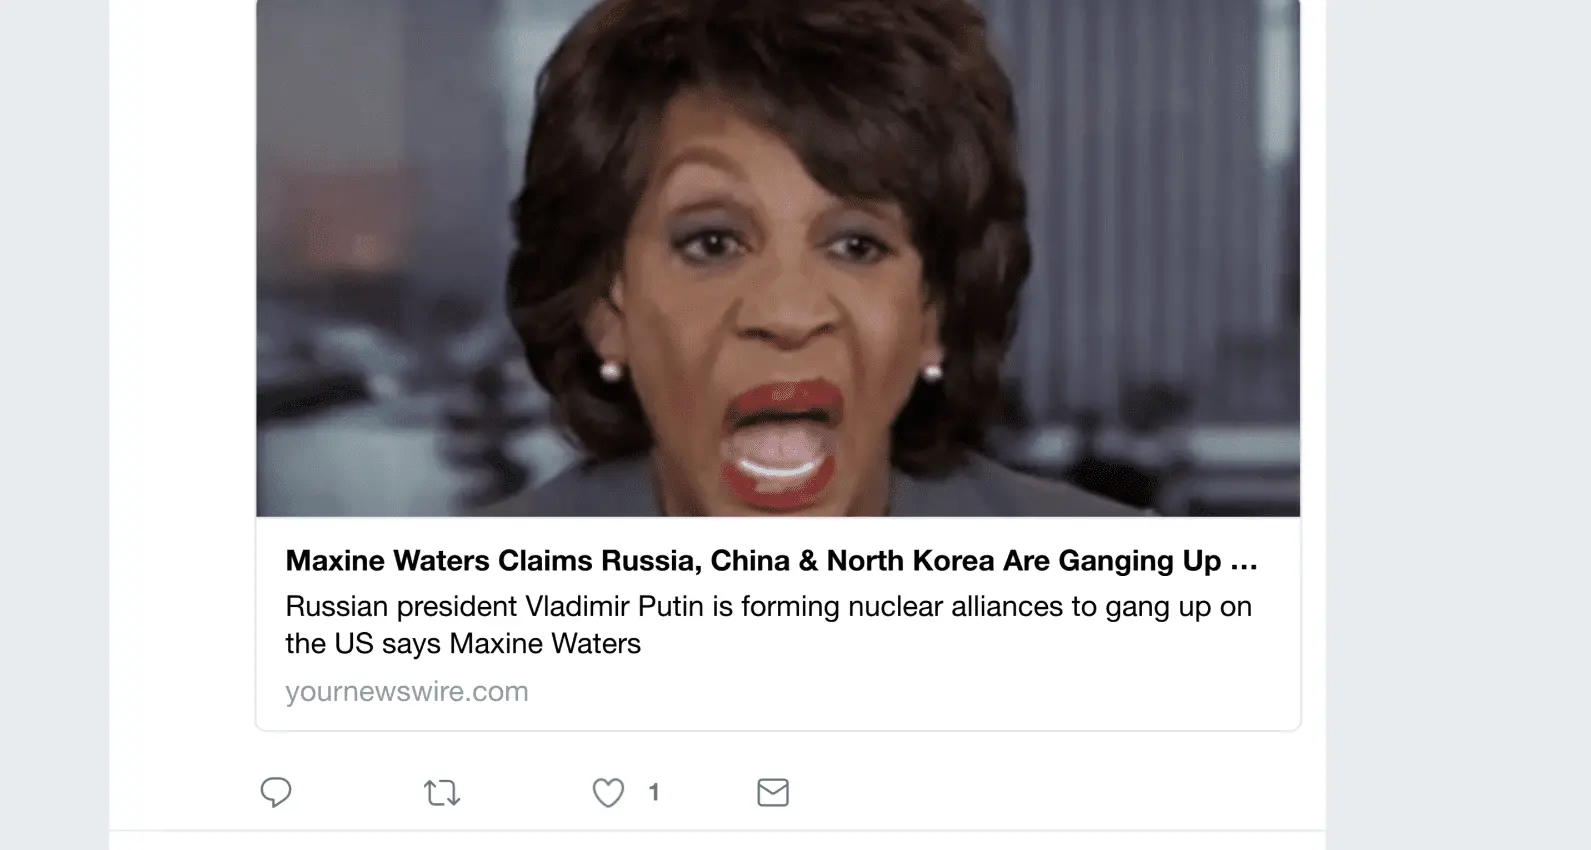Image resolution: width=1591 pixels, height=850 pixels.
Task: Like the tweet with the heart icon
Action: pos(608,792)
